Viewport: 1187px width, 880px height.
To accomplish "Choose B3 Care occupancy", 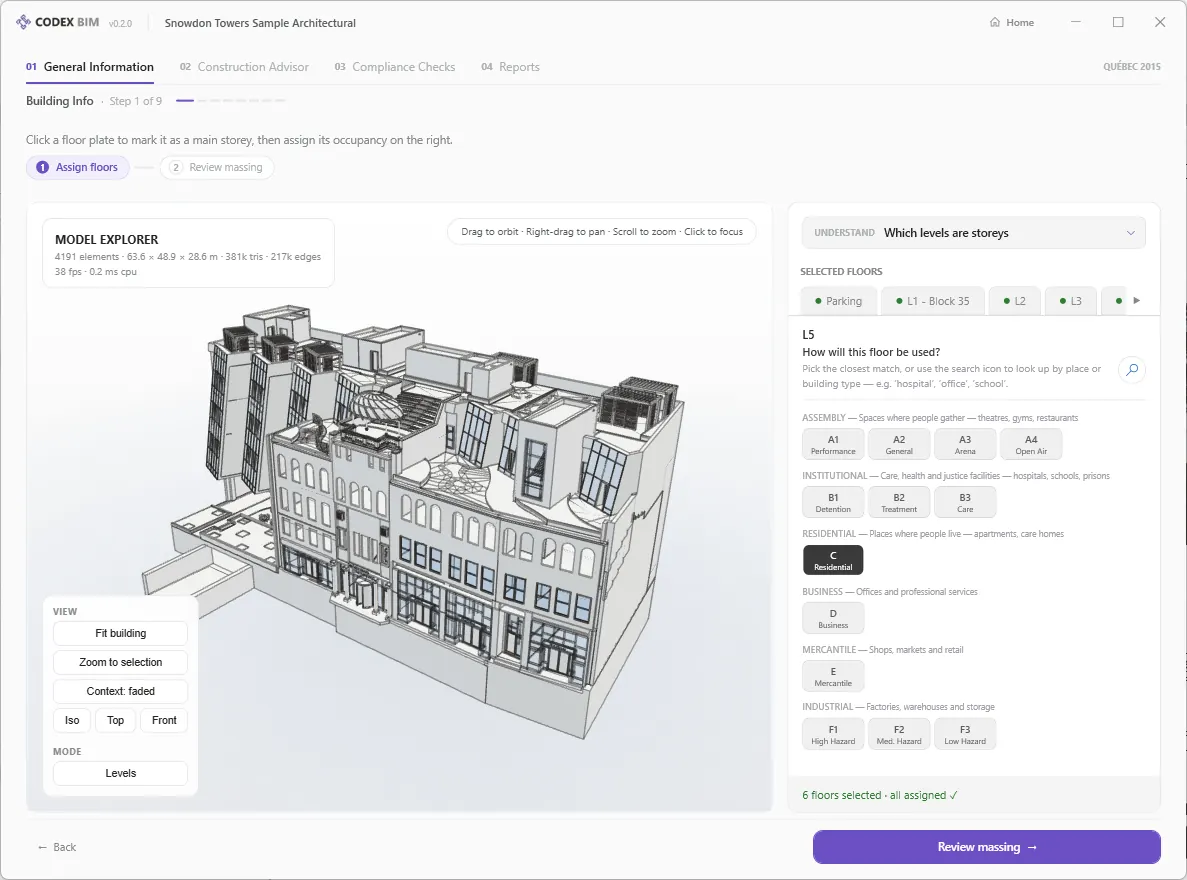I will pos(964,503).
